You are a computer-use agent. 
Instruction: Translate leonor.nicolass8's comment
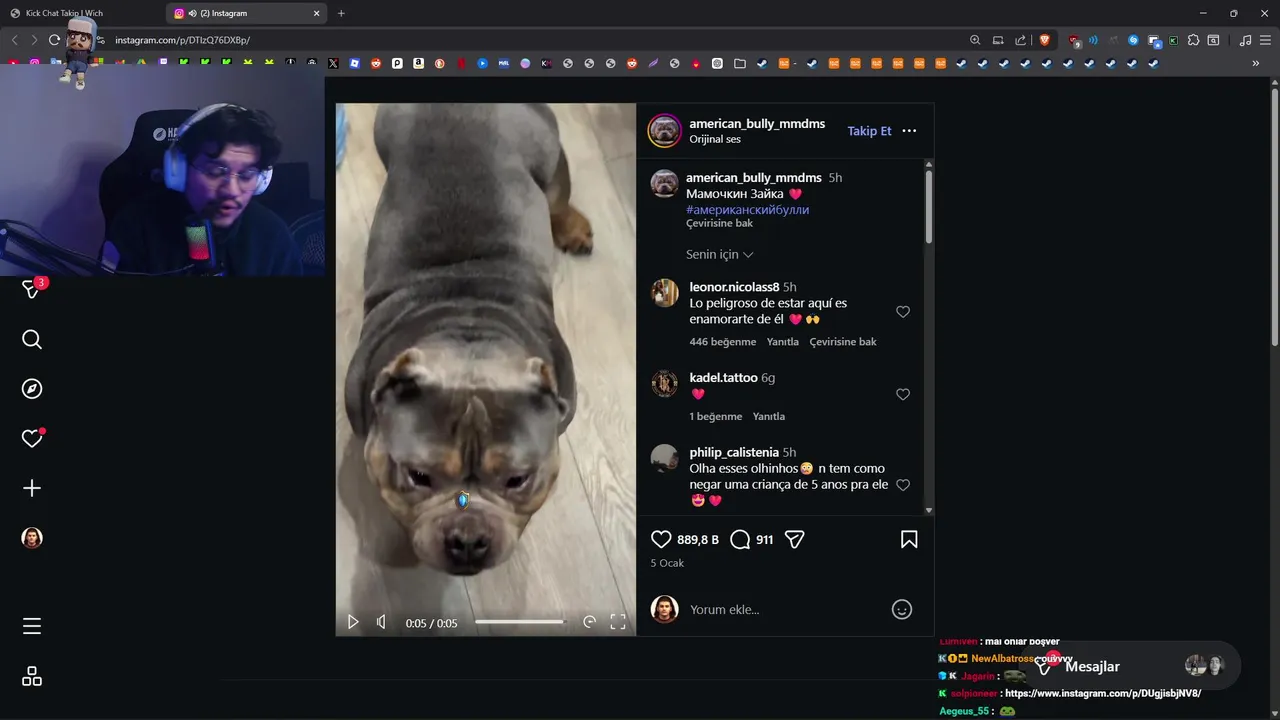[842, 342]
